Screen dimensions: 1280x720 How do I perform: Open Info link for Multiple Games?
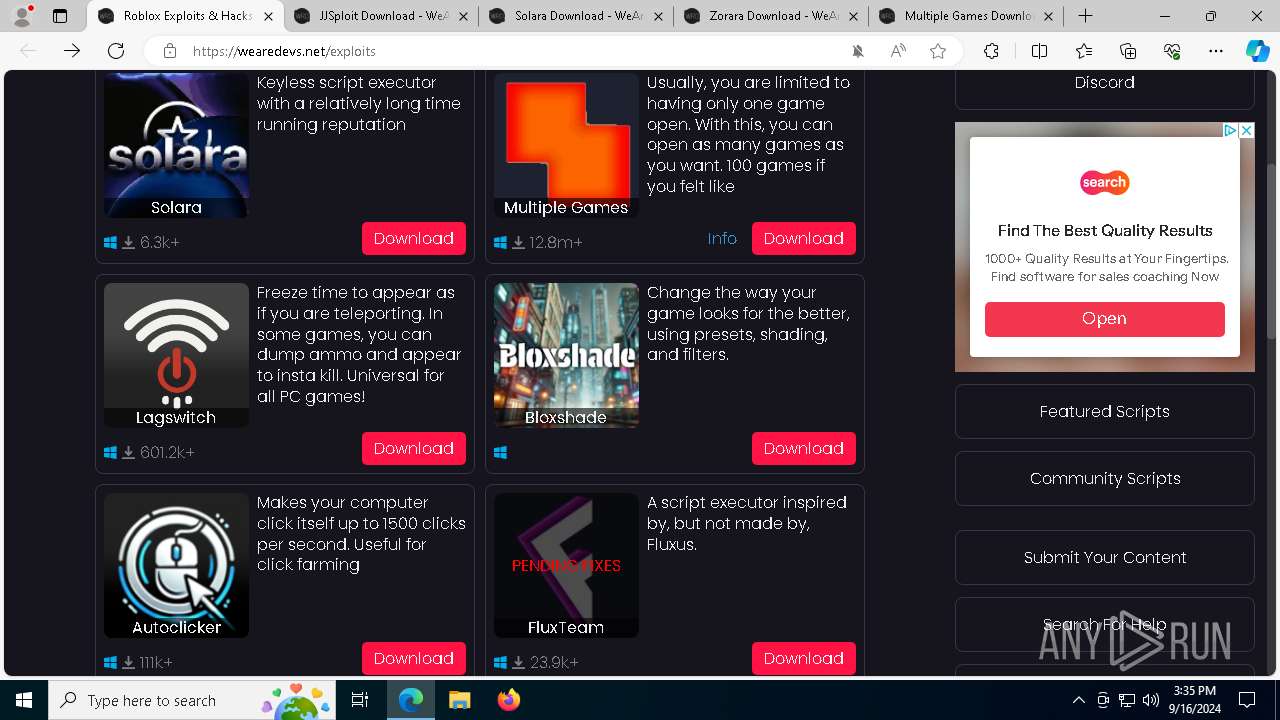tap(722, 239)
